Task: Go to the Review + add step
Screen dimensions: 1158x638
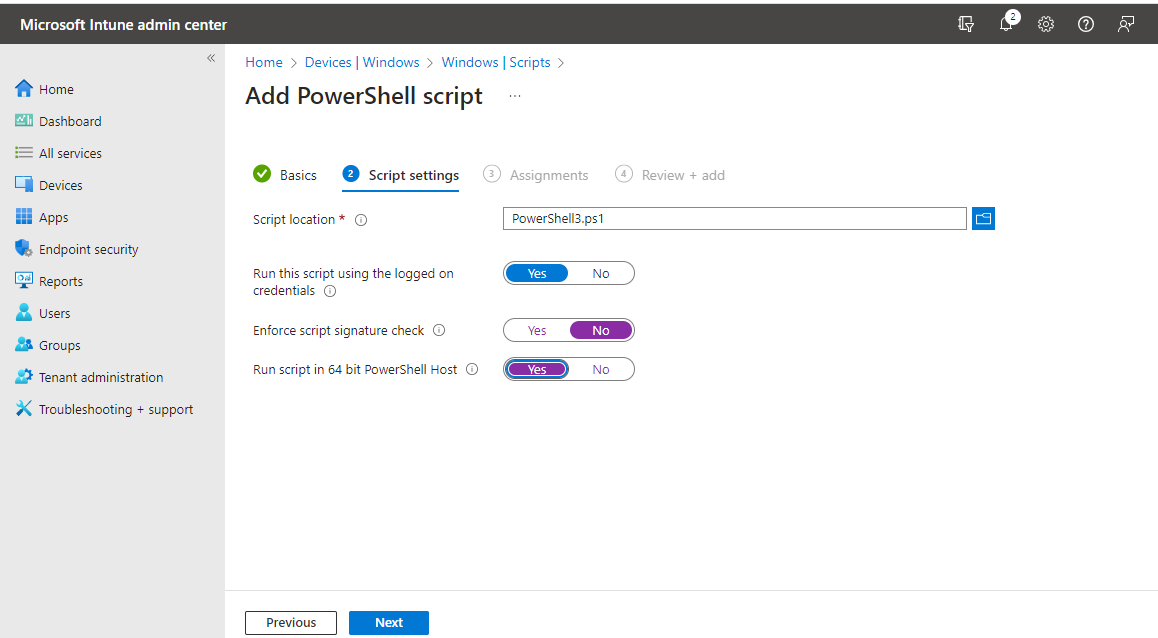Action: [x=670, y=175]
